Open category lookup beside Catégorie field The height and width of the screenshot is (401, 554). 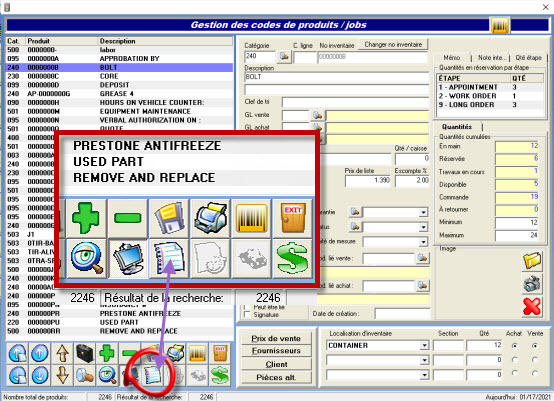click(x=284, y=57)
